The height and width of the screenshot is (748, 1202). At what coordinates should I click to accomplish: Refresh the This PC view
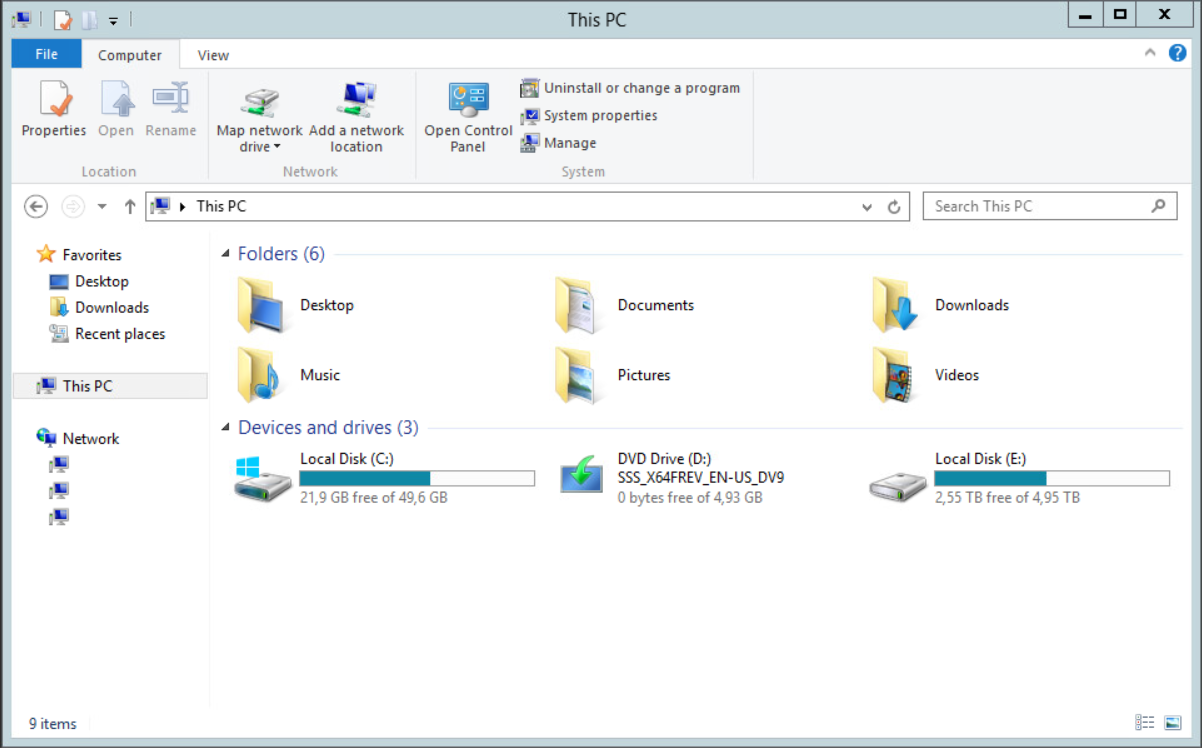(x=895, y=207)
